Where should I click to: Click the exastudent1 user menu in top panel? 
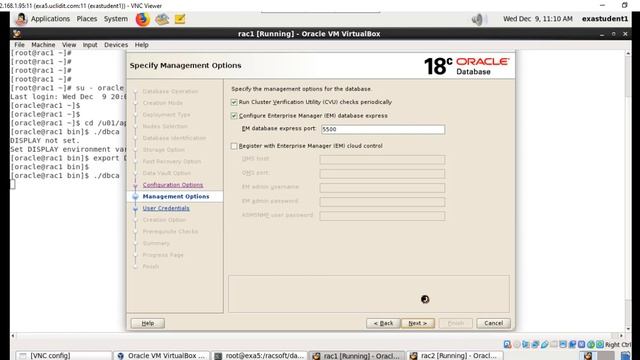[604, 19]
